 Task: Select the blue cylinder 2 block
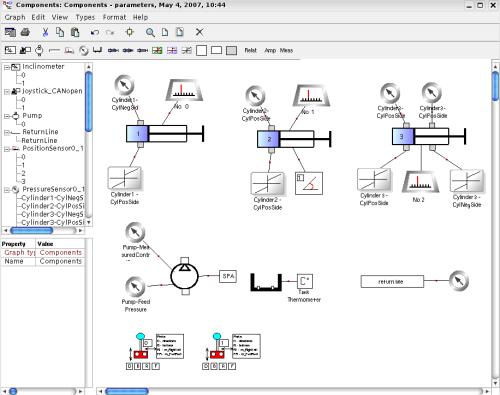(268, 139)
